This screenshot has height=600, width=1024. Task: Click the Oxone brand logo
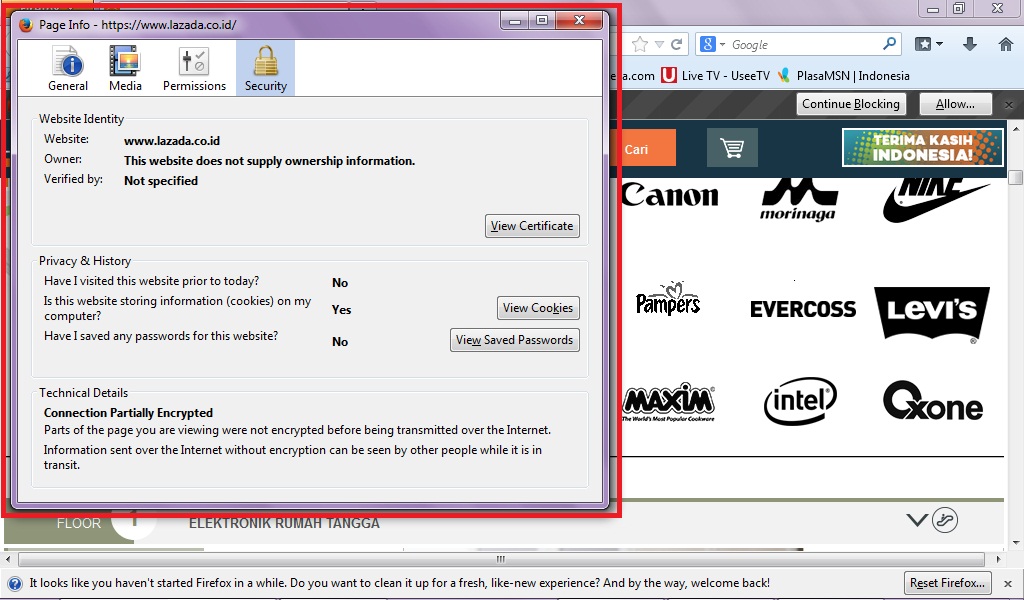click(933, 401)
